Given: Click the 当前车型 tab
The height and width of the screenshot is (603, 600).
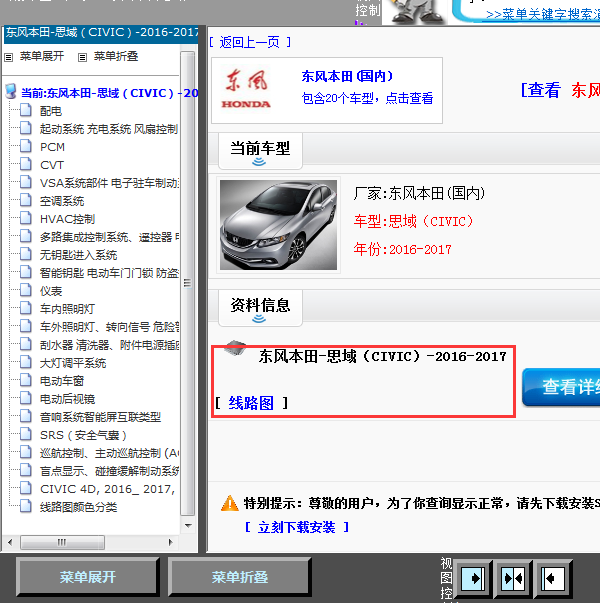Looking at the screenshot, I should point(260,151).
